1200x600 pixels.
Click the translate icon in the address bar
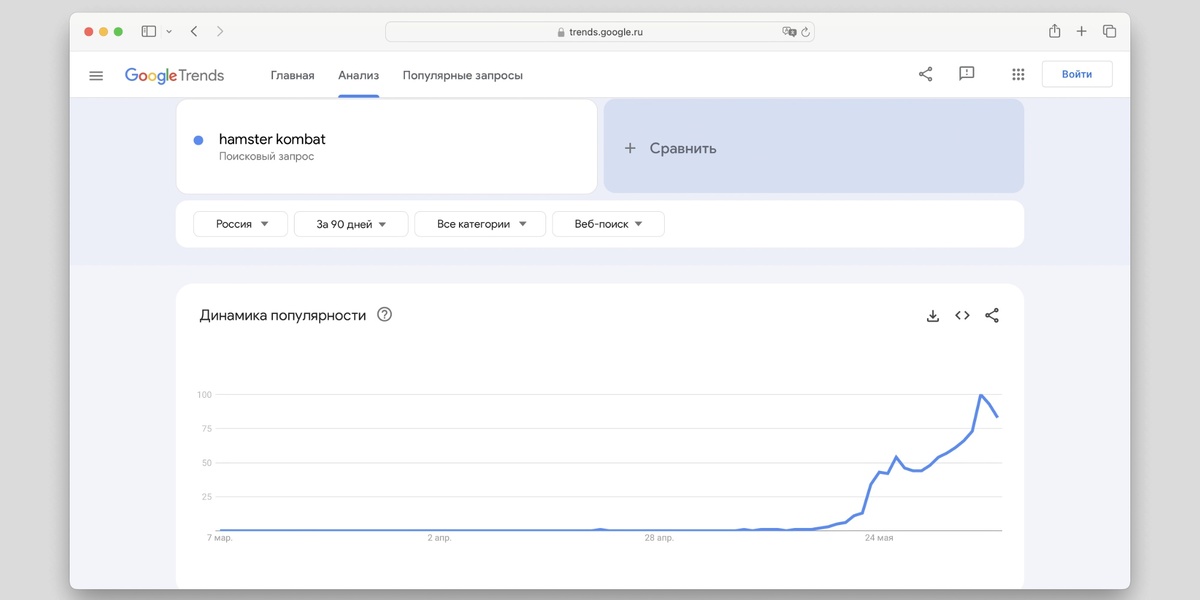[x=789, y=31]
